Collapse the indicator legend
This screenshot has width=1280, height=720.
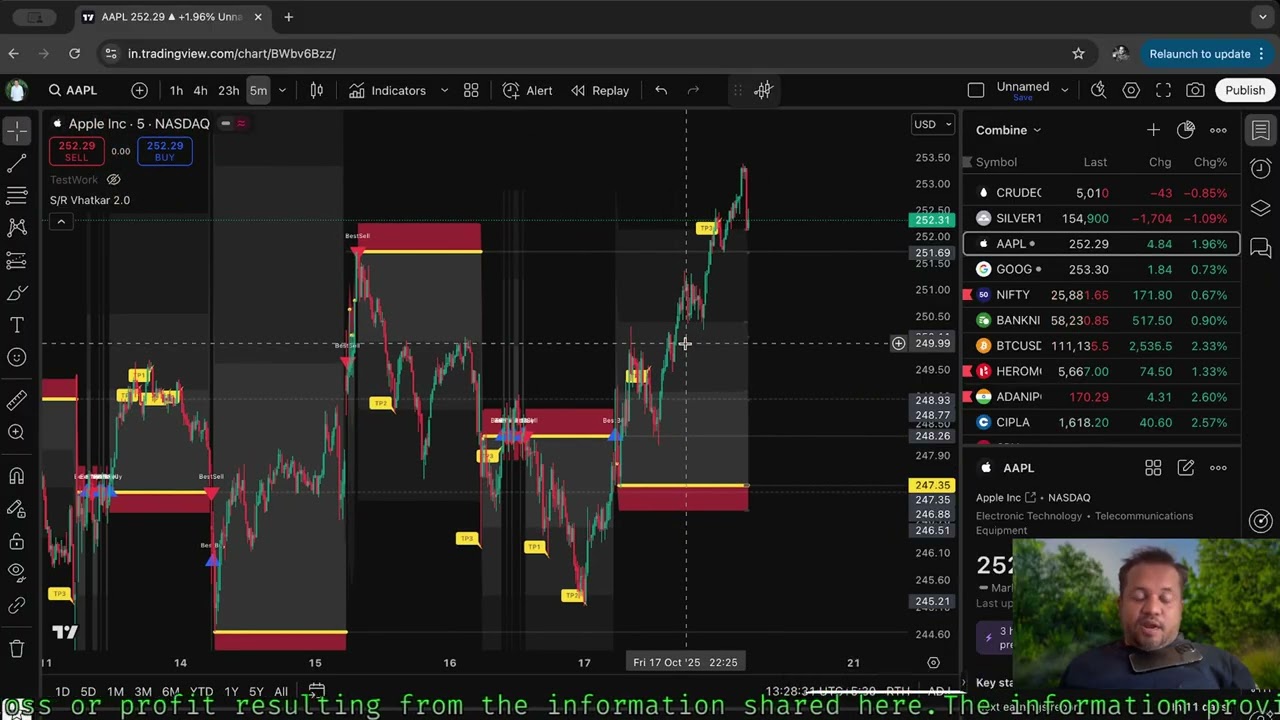point(61,221)
